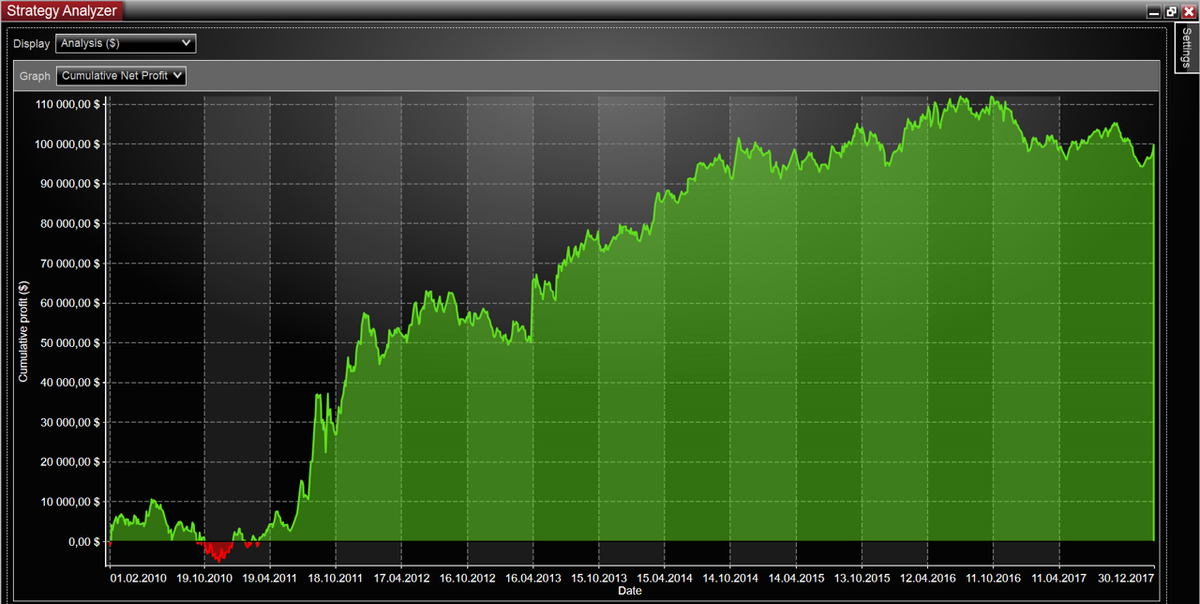The image size is (1200, 604).
Task: Open the Graph dropdown showing Cumulative Net Profit
Action: [121, 76]
